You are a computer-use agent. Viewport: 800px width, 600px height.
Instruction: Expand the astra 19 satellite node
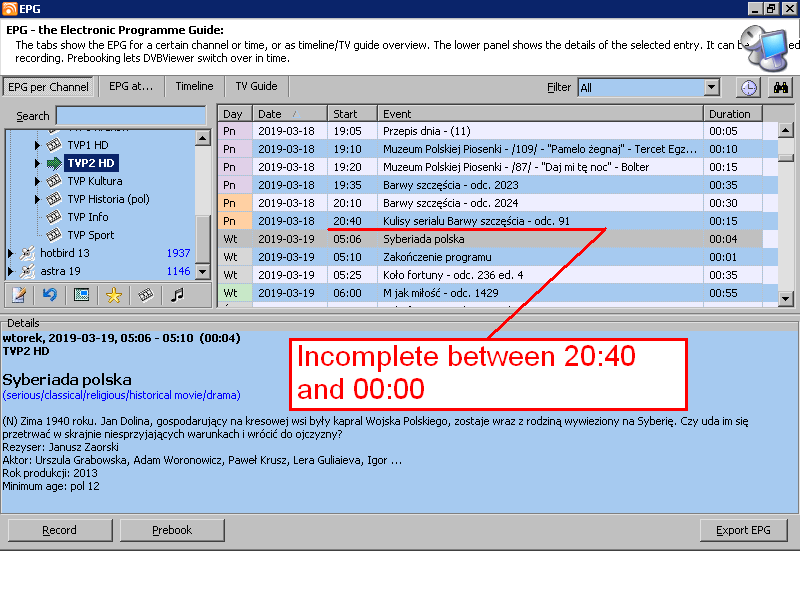click(x=11, y=271)
